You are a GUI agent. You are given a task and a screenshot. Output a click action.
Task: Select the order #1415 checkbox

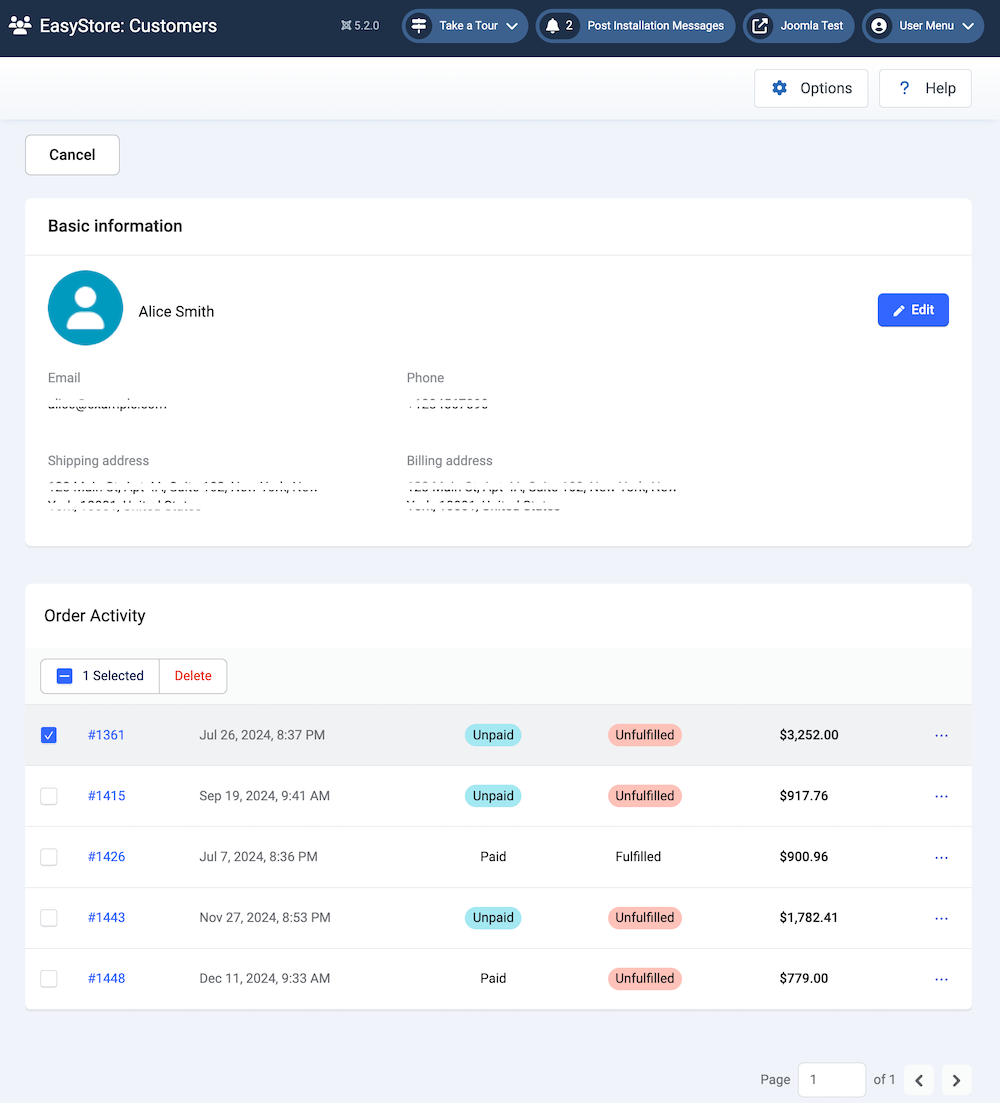(x=49, y=796)
